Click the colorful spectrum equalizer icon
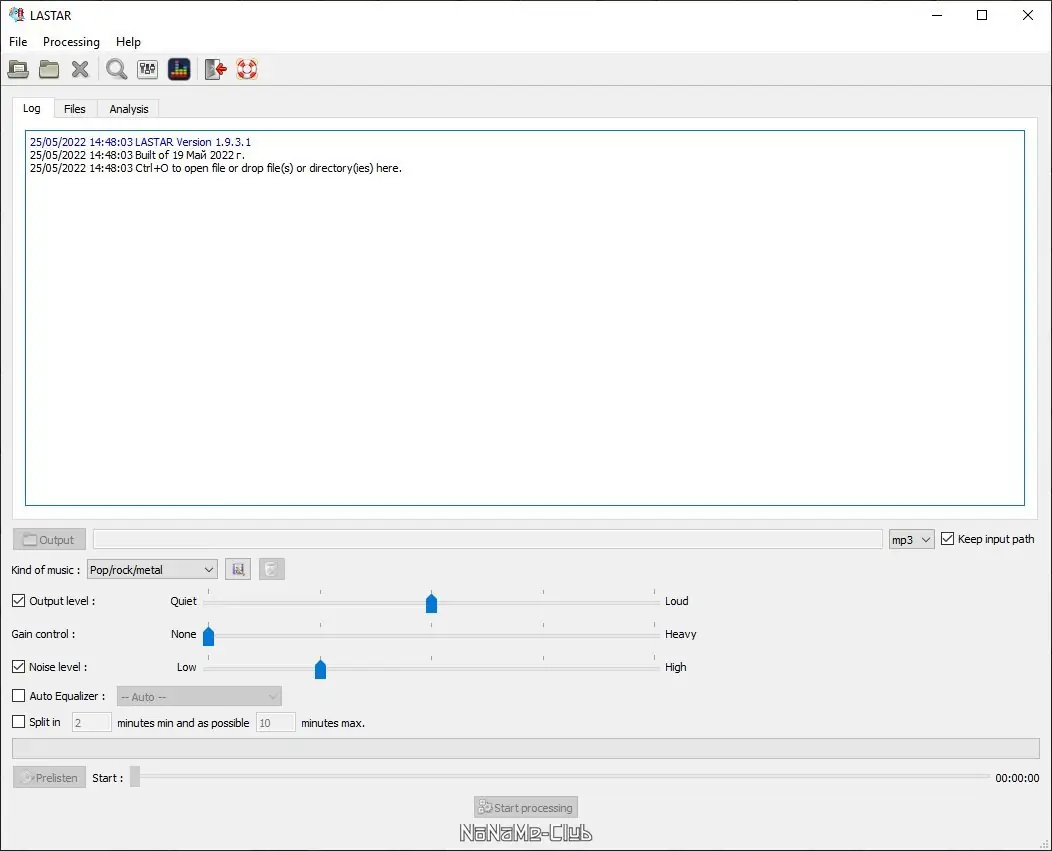 click(x=179, y=69)
